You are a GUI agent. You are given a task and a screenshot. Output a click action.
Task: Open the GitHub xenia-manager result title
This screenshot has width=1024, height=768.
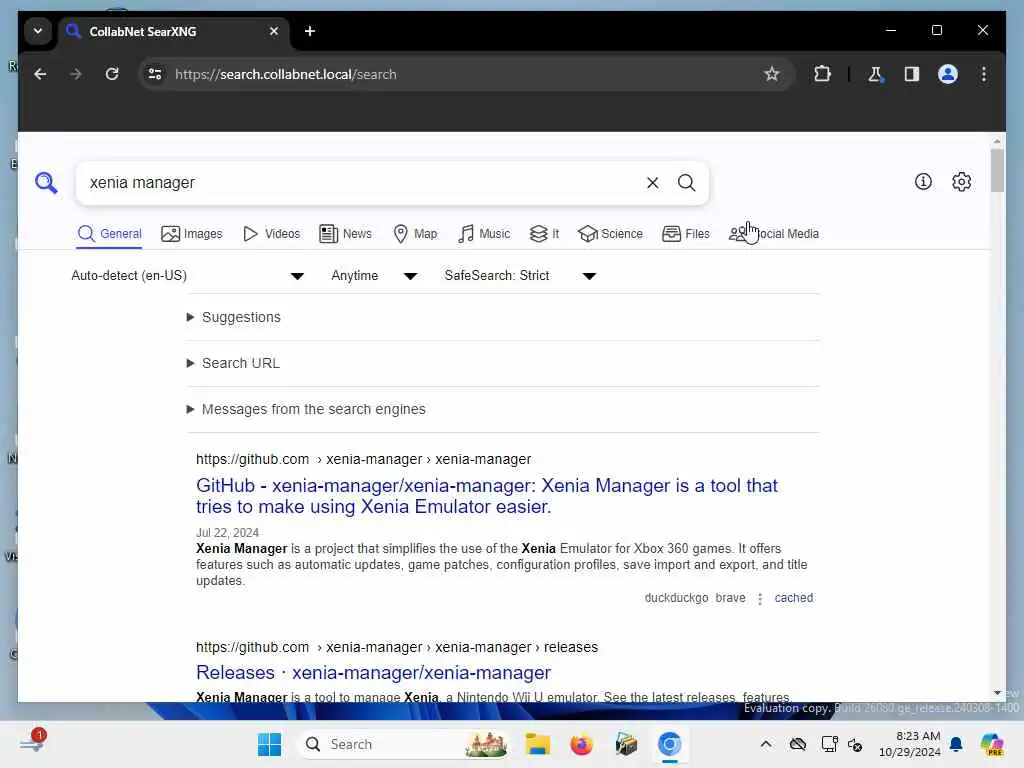(x=487, y=496)
